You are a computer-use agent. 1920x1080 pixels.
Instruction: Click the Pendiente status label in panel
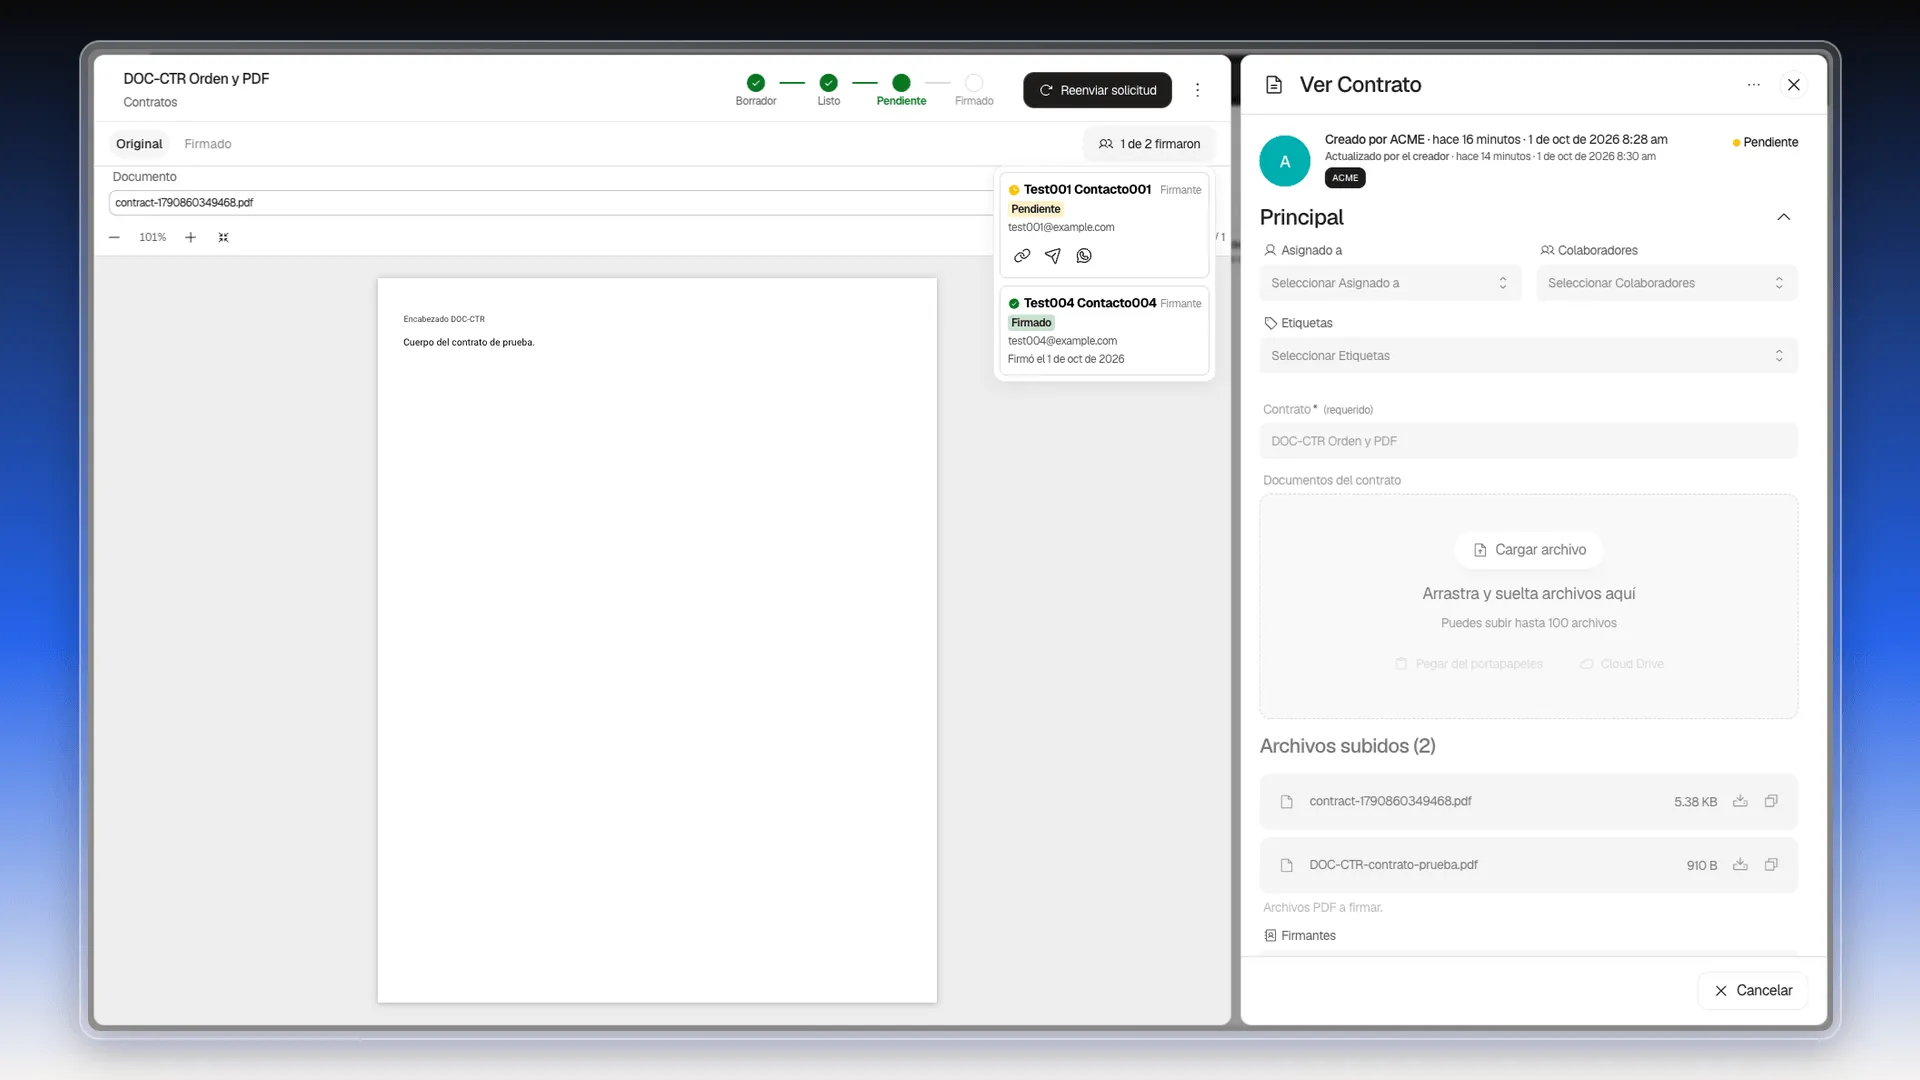[1765, 142]
